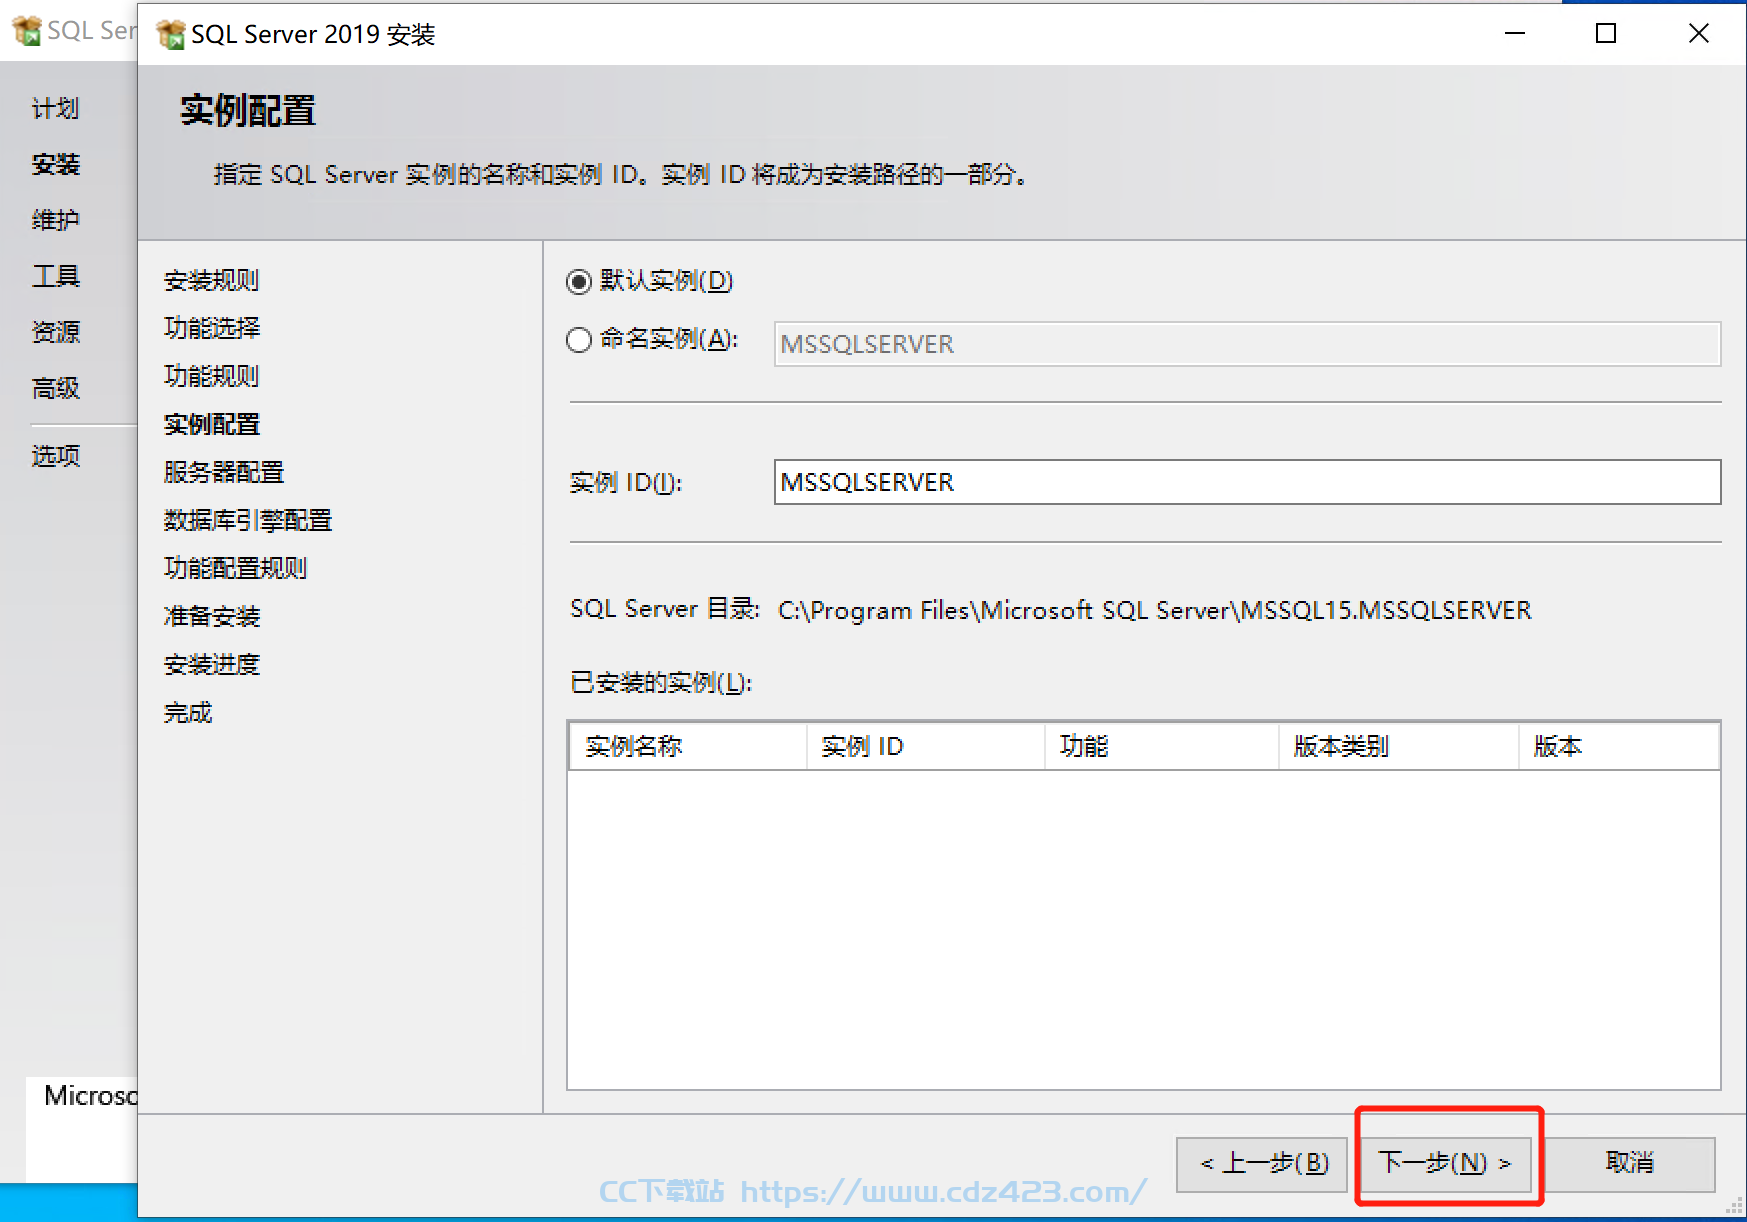Viewport: 1747px width, 1222px height.
Task: Close the SQL Server 2019 安装 window
Action: tap(1698, 33)
